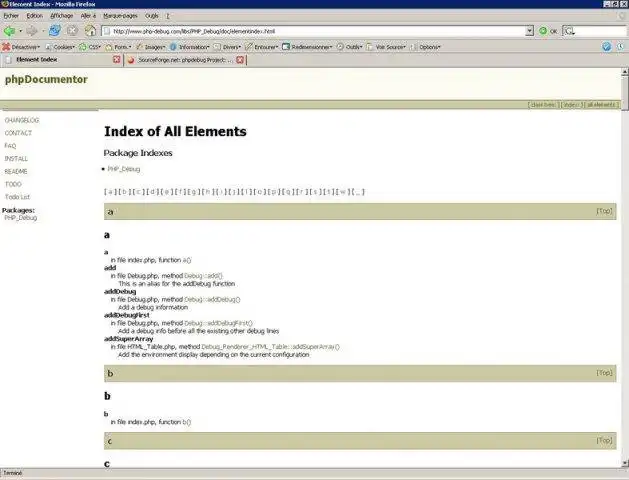The width and height of the screenshot is (629, 480).
Task: Open the Entourer toolbar menu
Action: [x=262, y=47]
